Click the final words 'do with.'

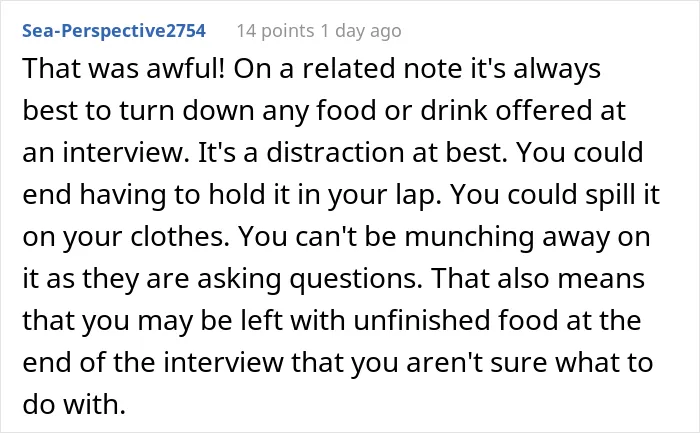coord(74,404)
